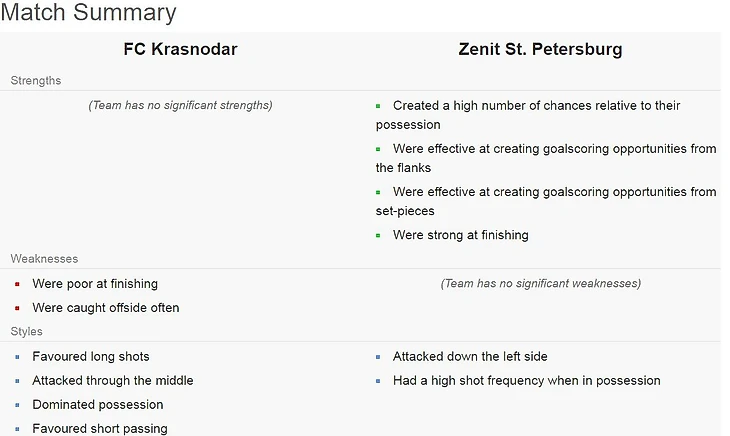This screenshot has width=730, height=436.
Task: Click '(Team has no significant weaknesses)' note
Action: (541, 283)
